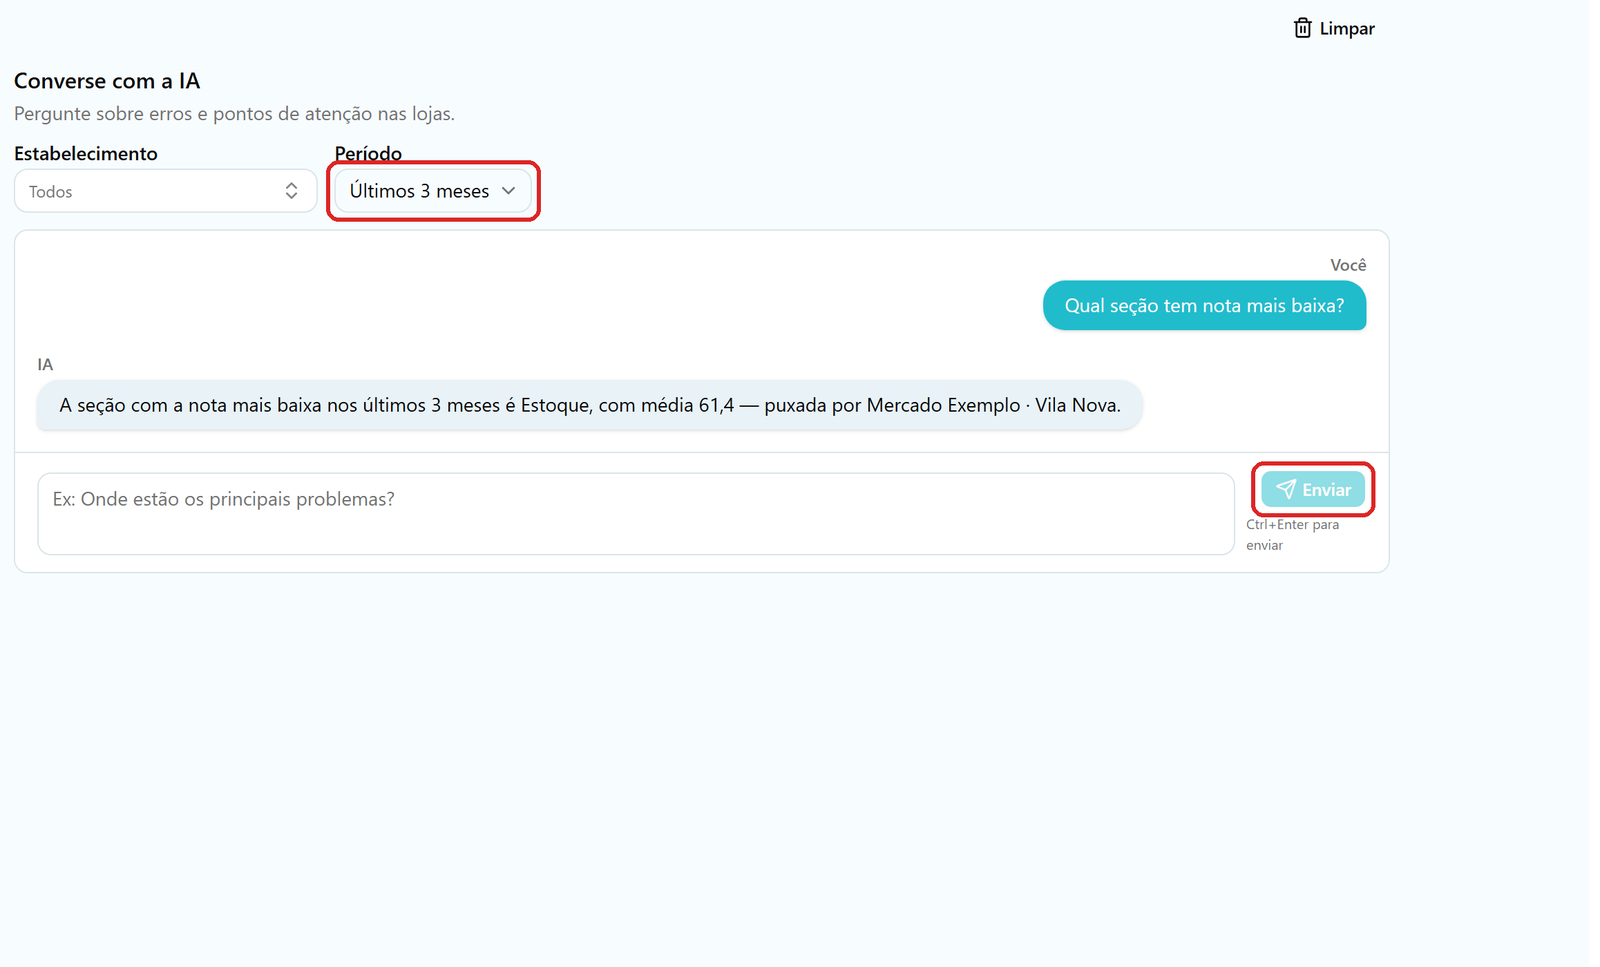Click the 'Pergunte sobre erros e pontos de atenção' subtitle
1600x967 pixels.
[x=234, y=114]
